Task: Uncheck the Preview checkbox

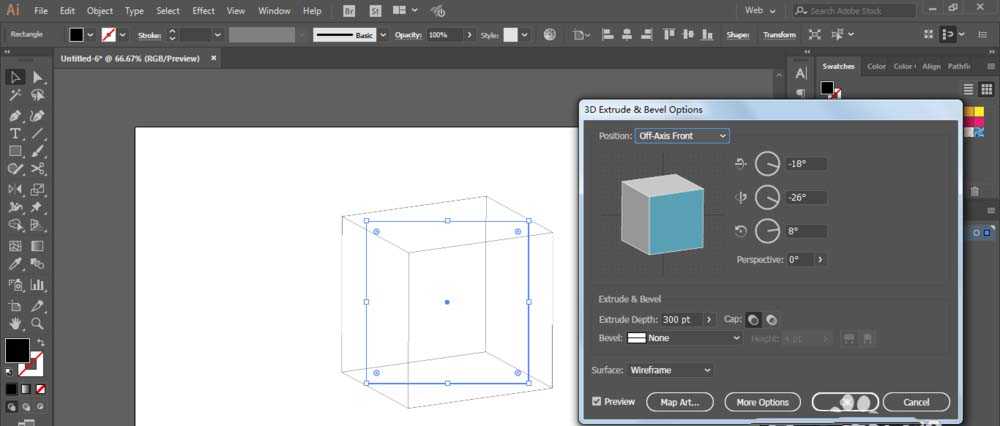Action: tap(597, 402)
